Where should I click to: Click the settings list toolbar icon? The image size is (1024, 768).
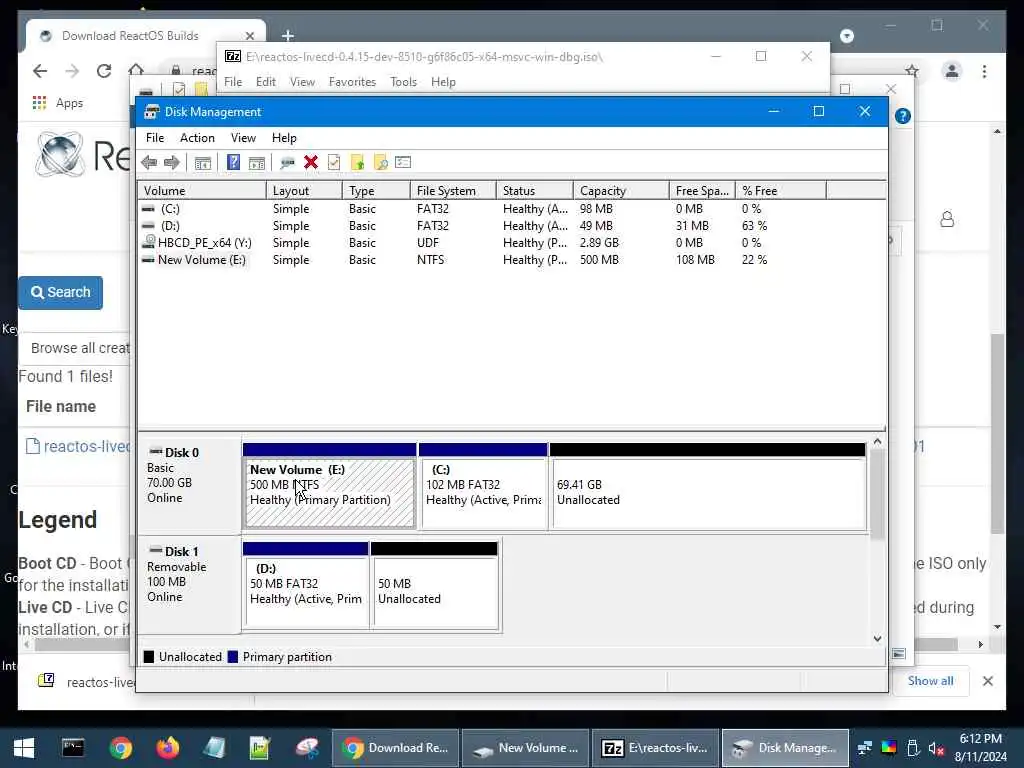coord(403,162)
